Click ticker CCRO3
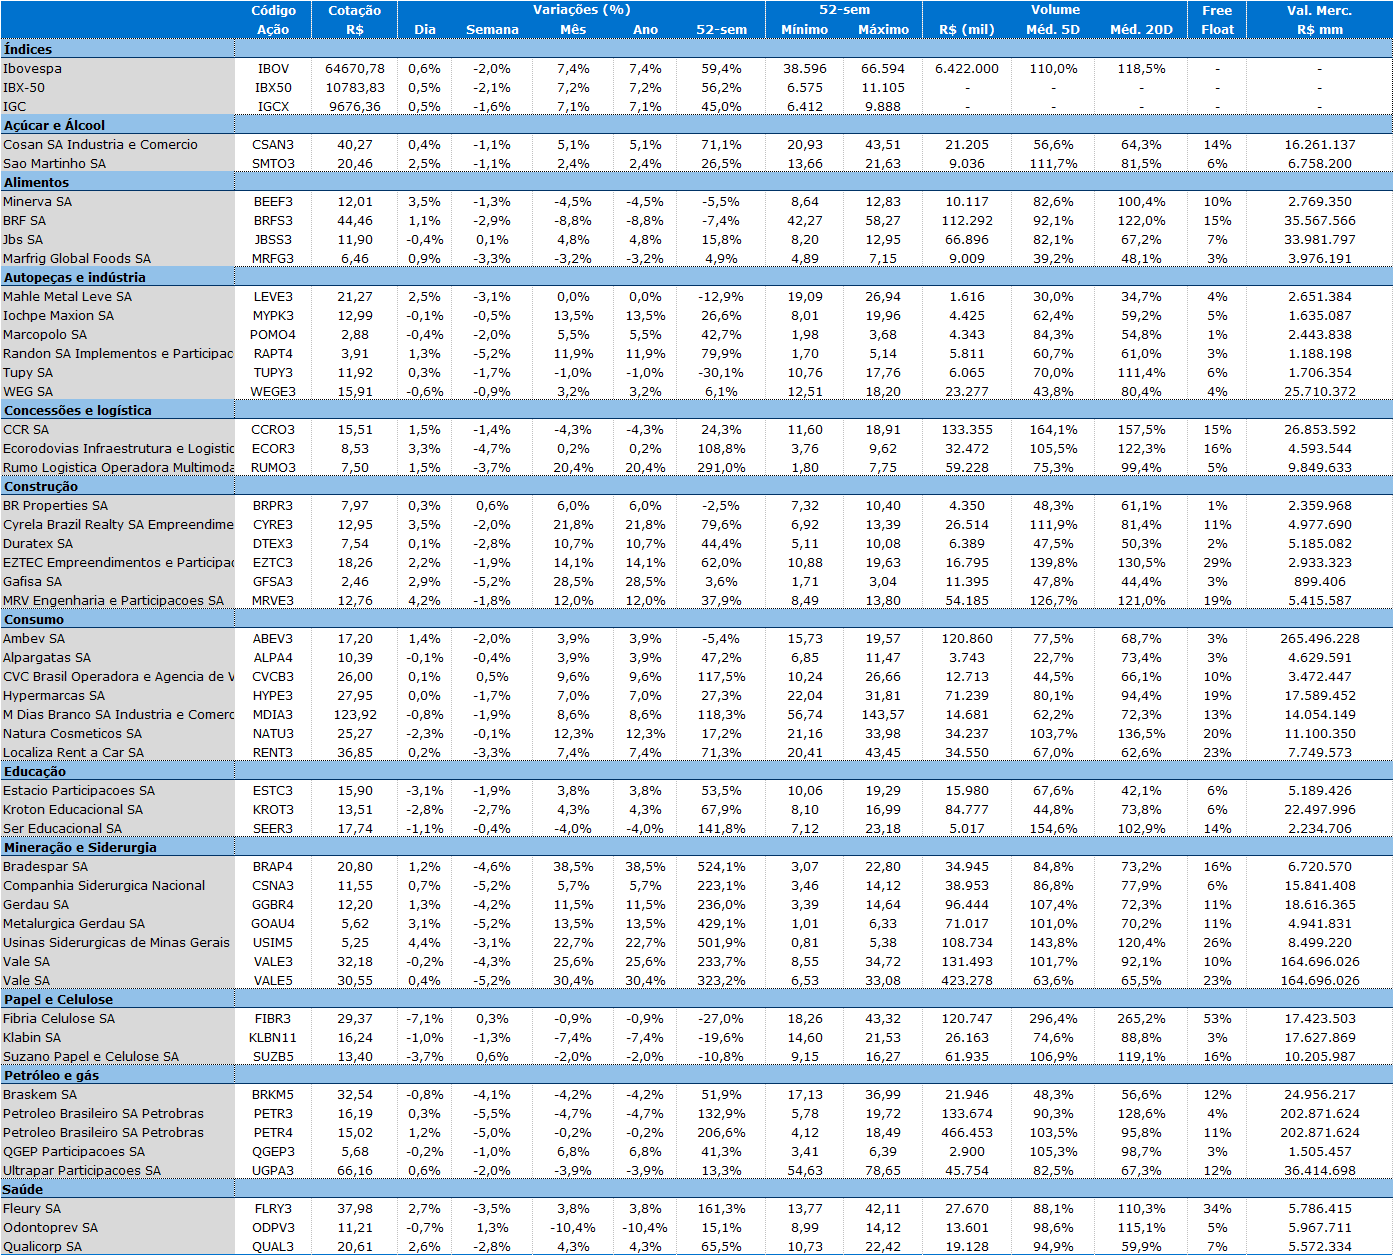 (x=273, y=430)
